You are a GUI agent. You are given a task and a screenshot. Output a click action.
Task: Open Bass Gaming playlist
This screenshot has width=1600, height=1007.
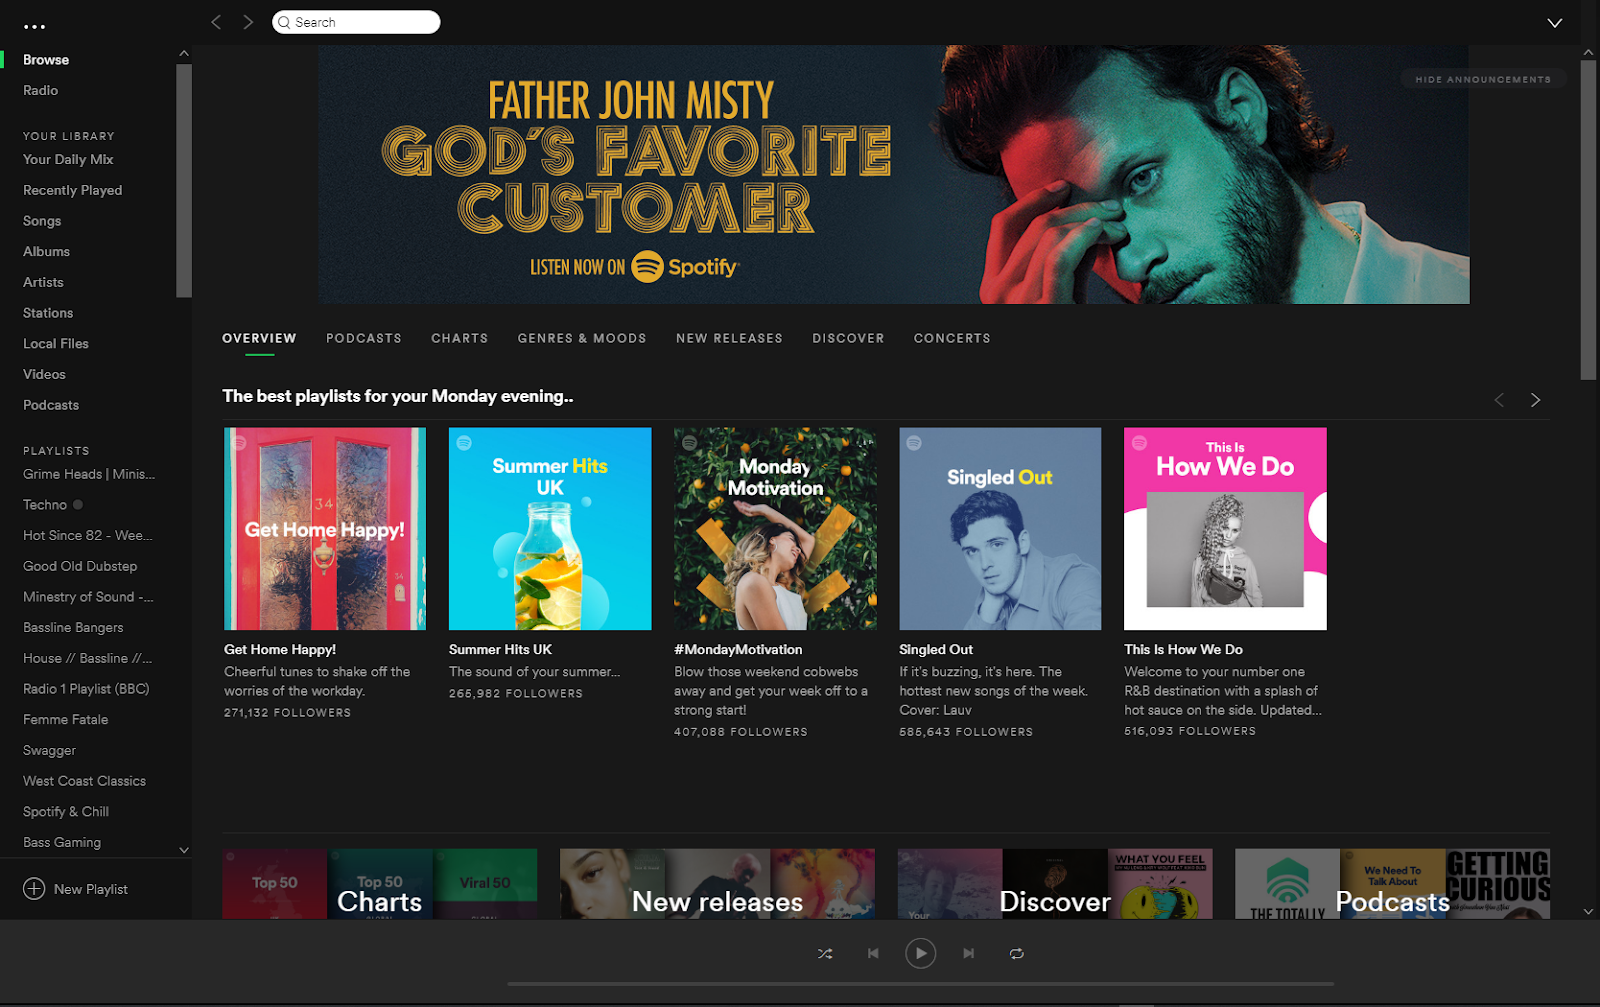pos(62,842)
